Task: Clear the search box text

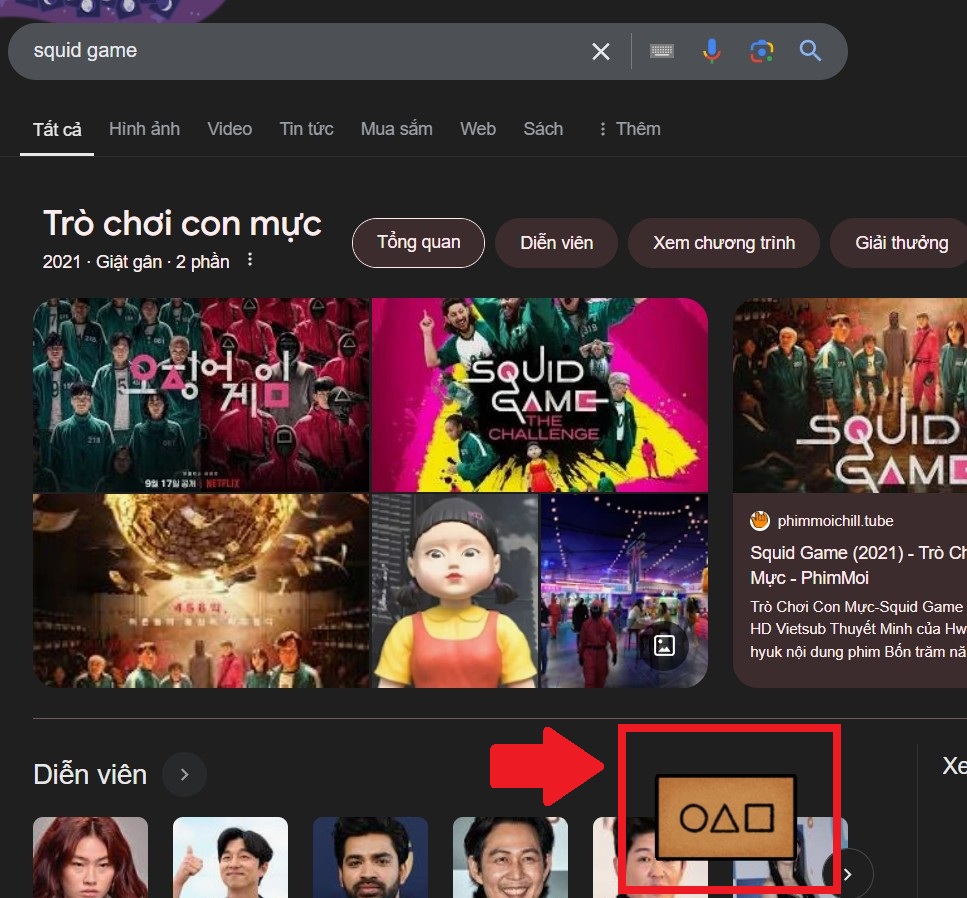Action: pos(601,51)
